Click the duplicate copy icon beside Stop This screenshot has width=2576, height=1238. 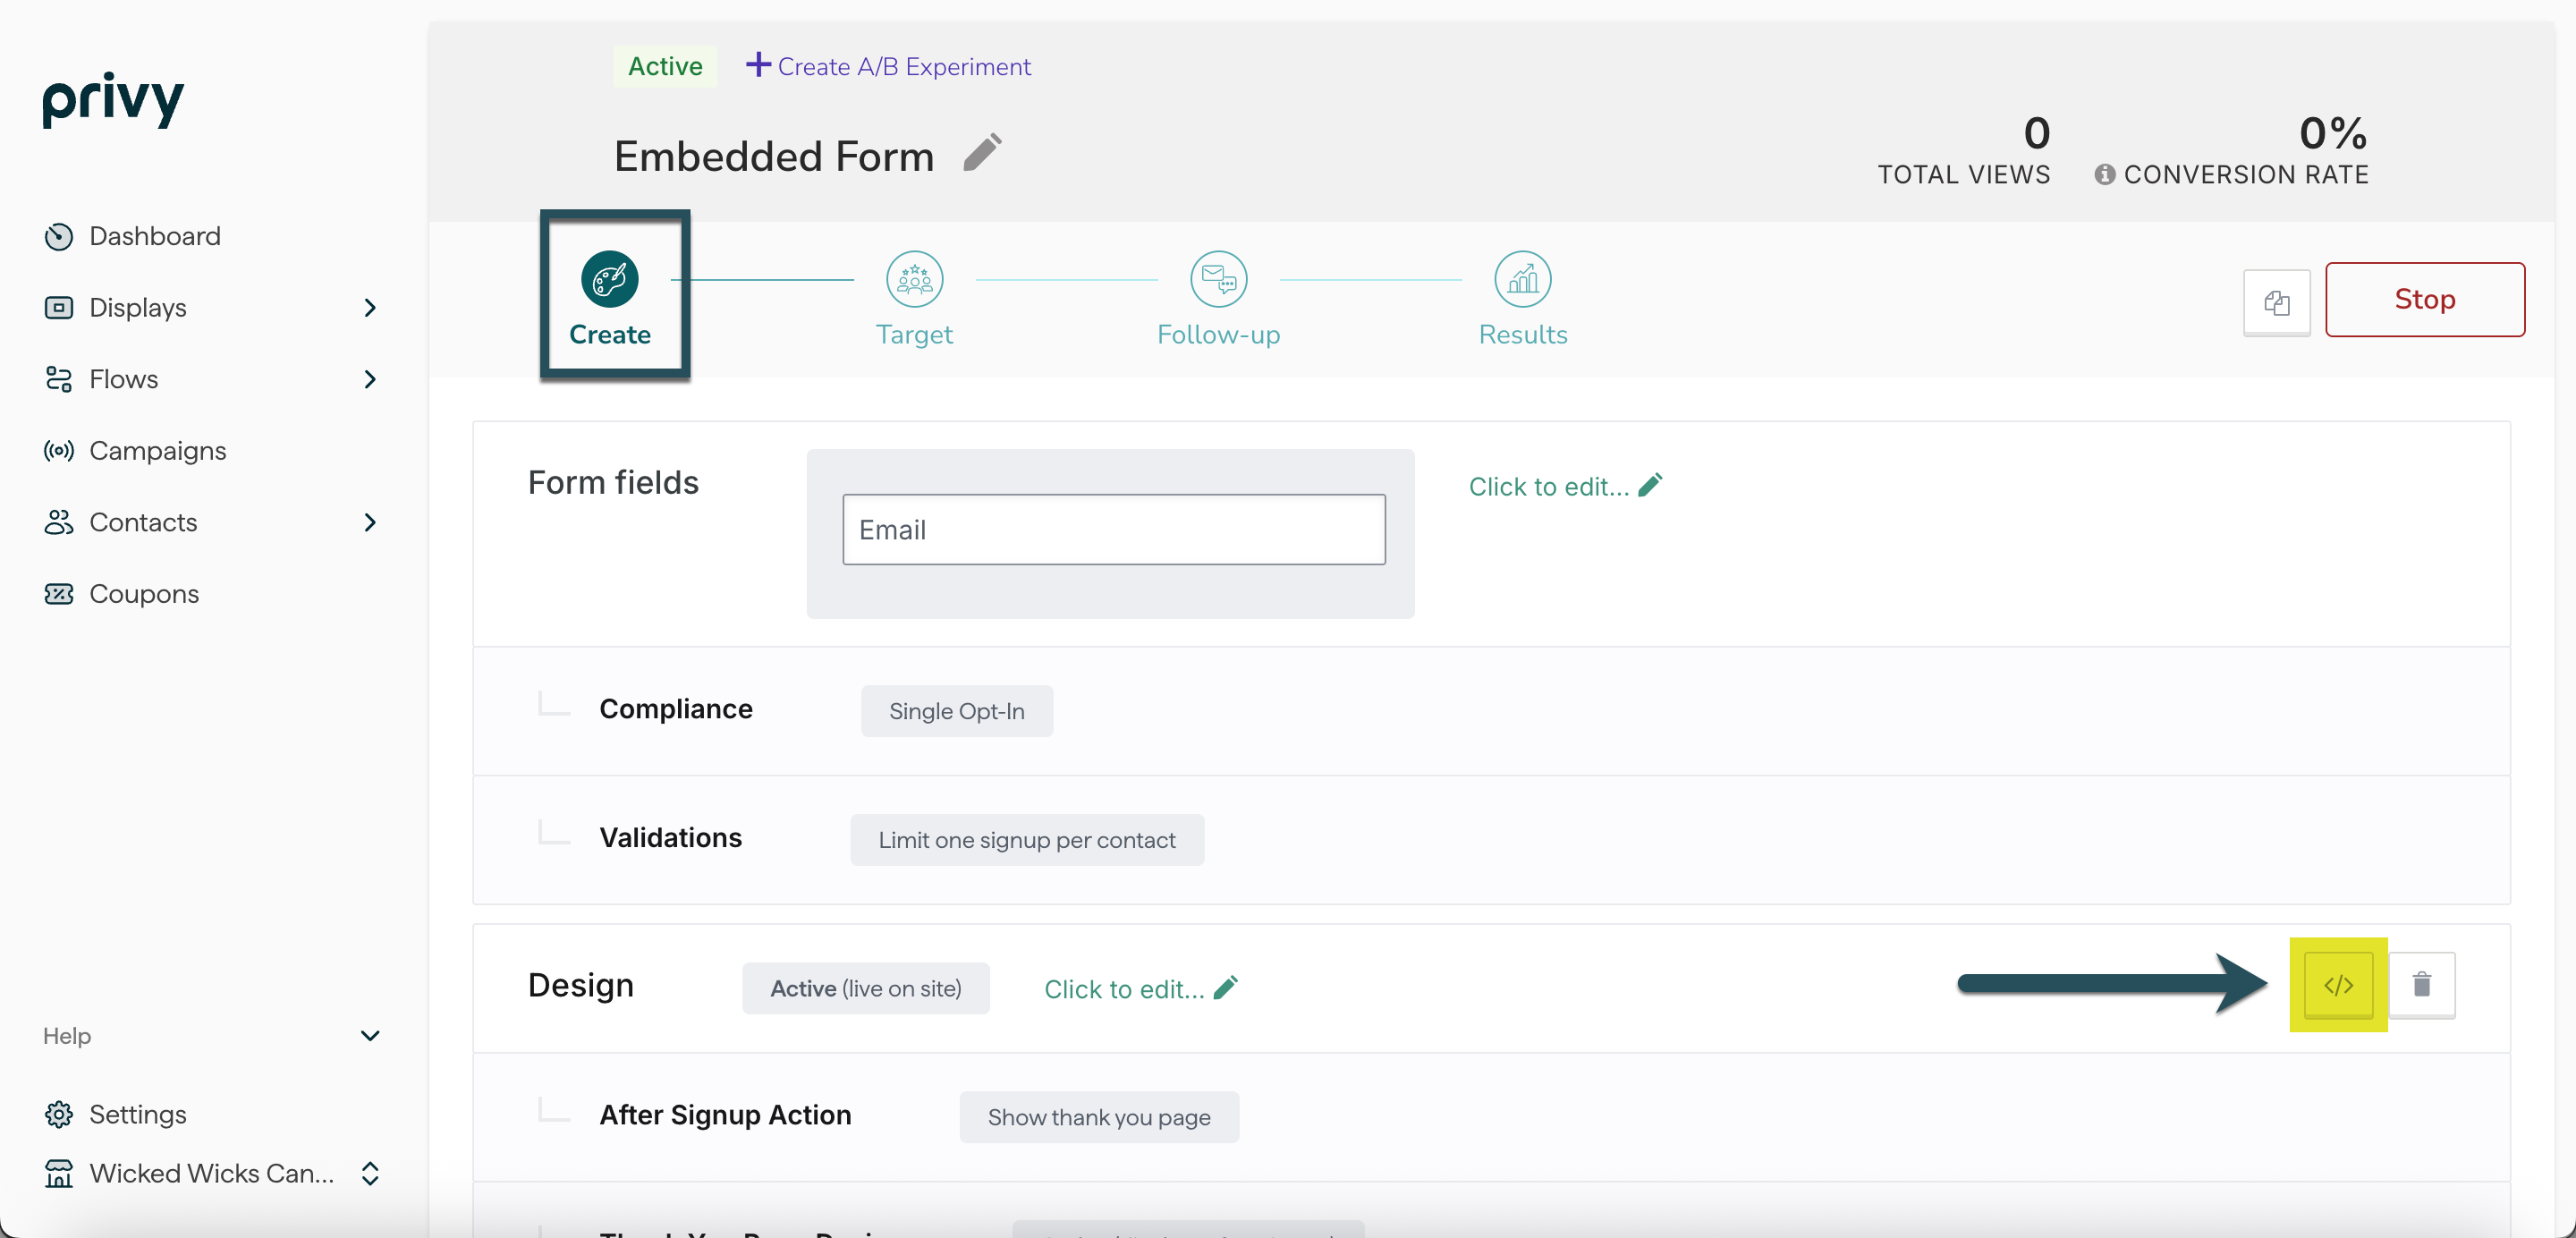click(x=2276, y=302)
